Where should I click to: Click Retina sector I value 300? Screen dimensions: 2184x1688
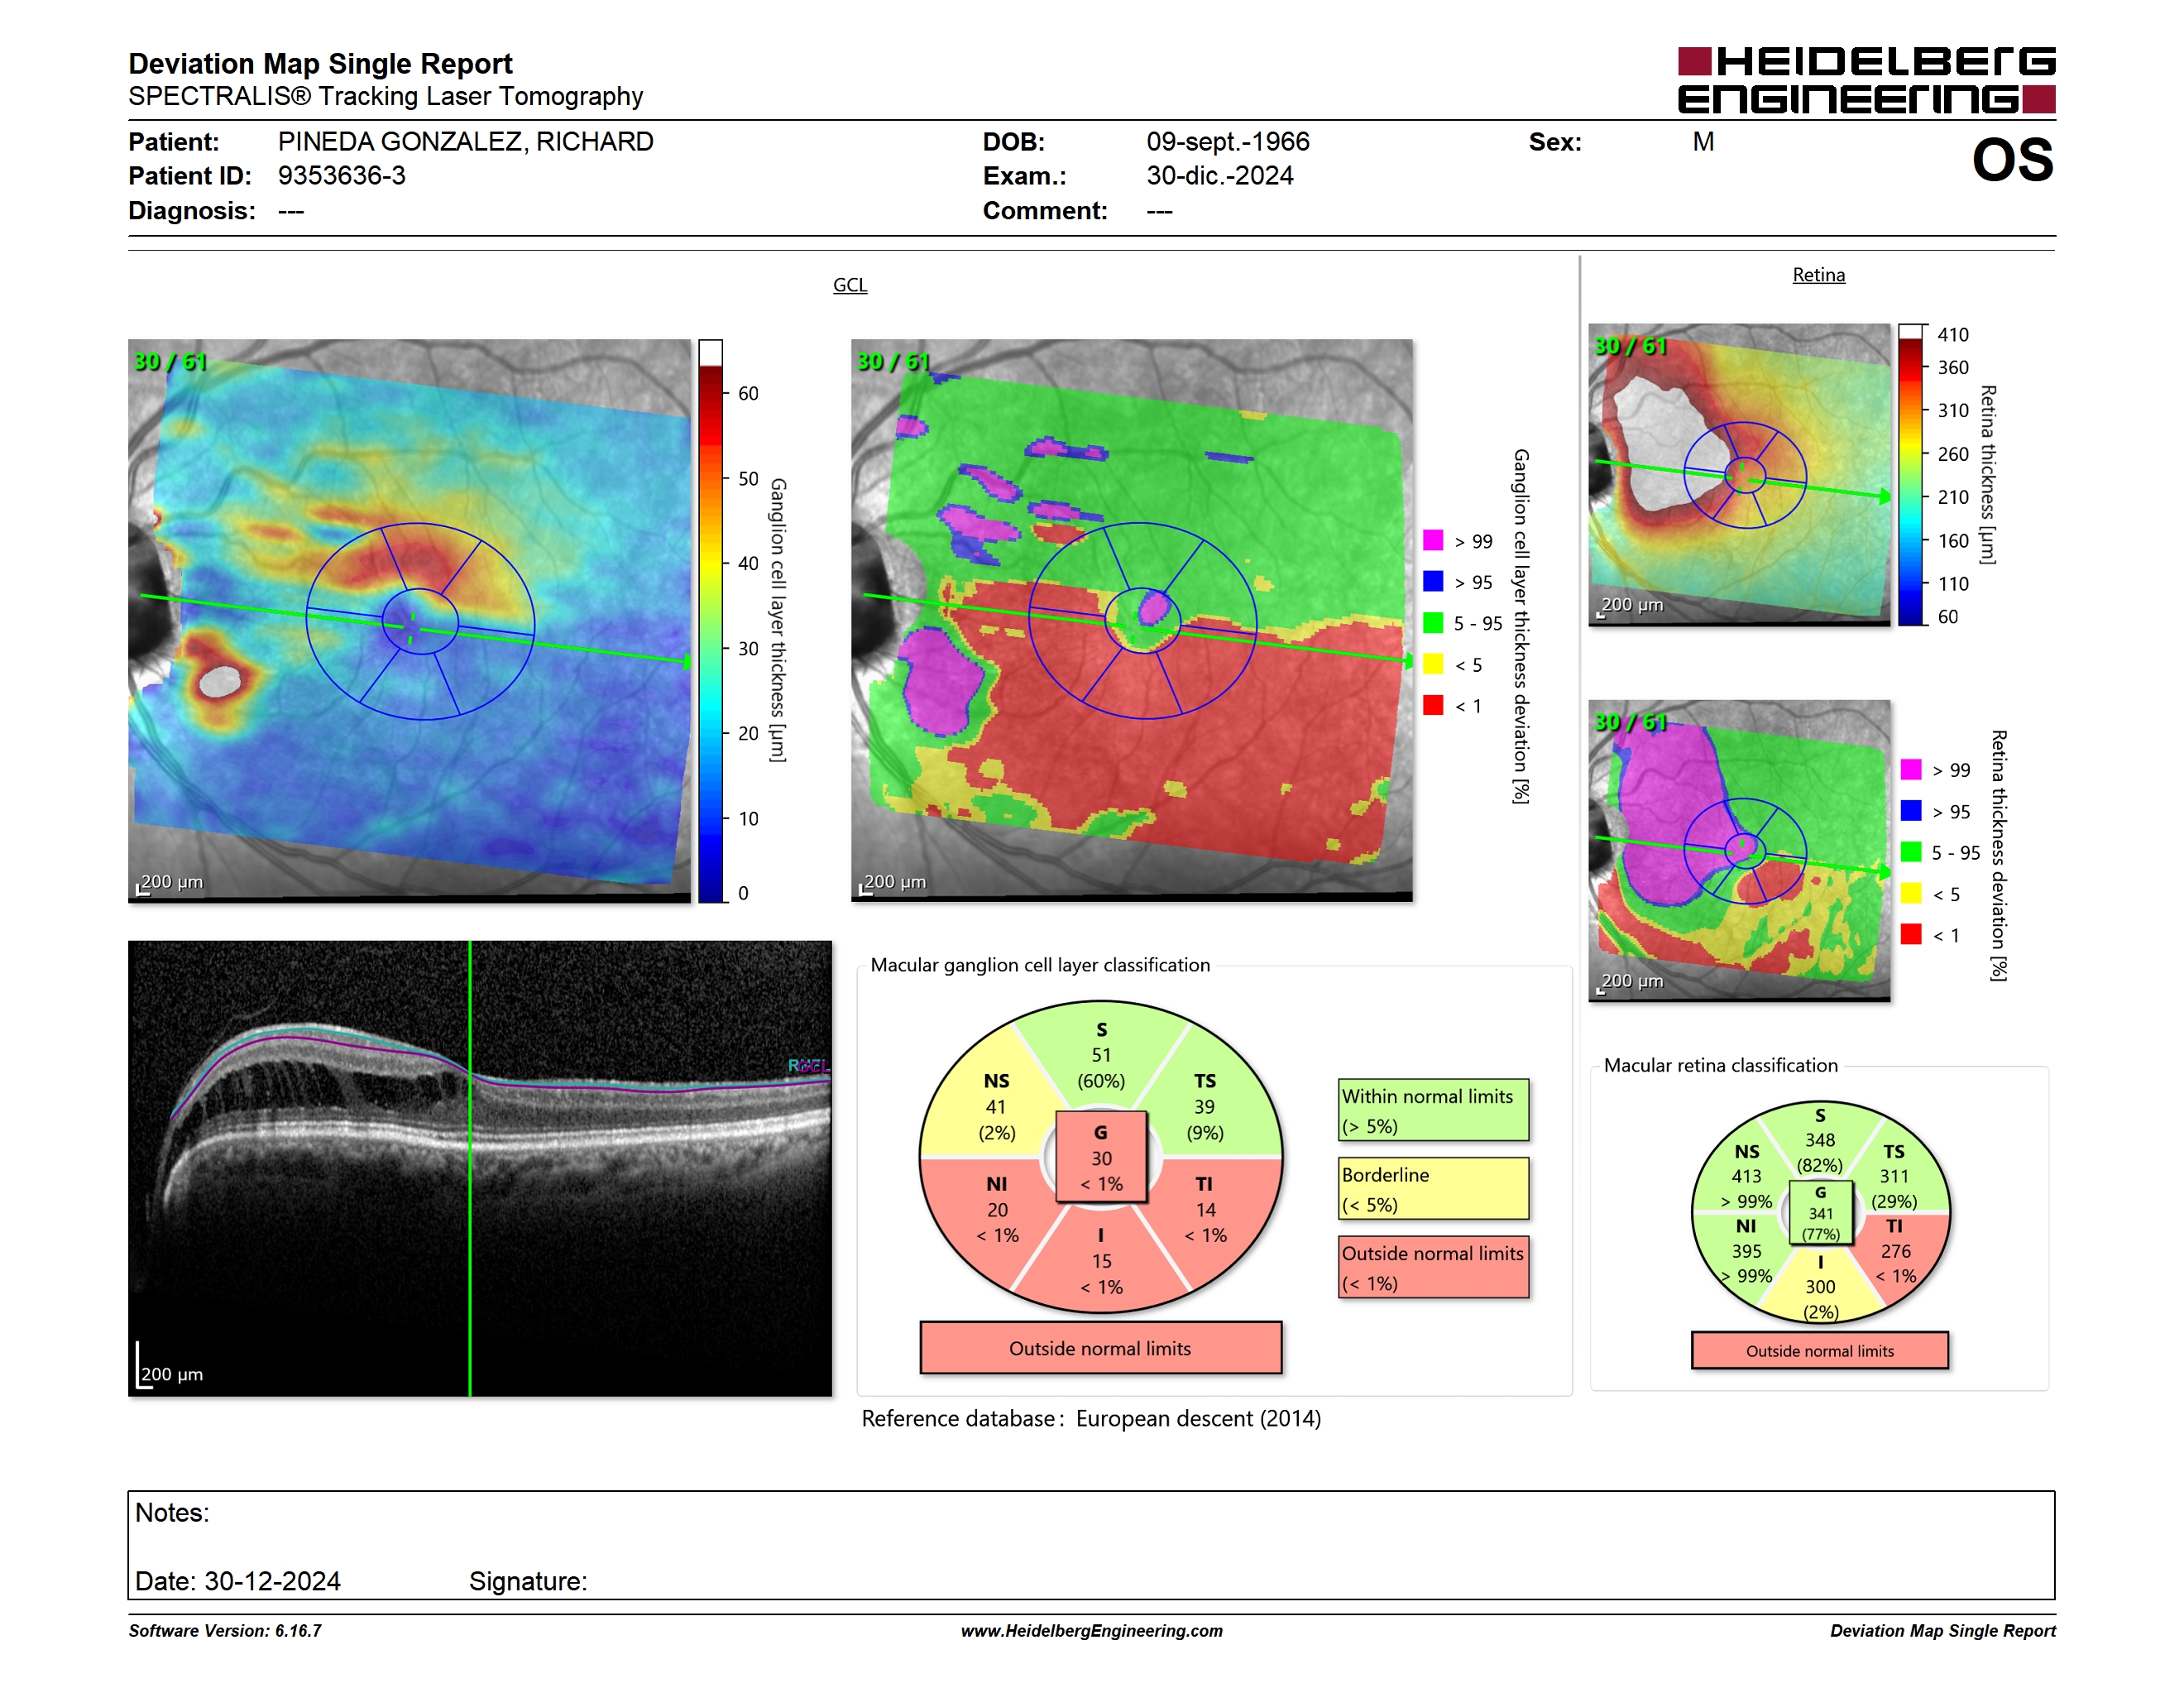[x=1820, y=1287]
